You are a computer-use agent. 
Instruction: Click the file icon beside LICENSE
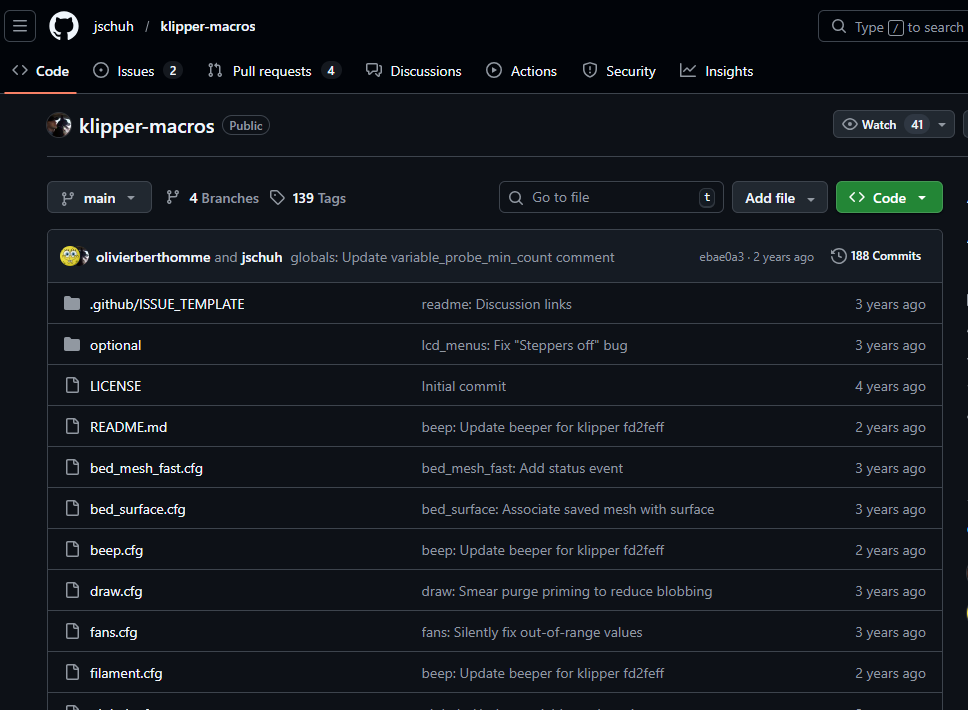(72, 386)
